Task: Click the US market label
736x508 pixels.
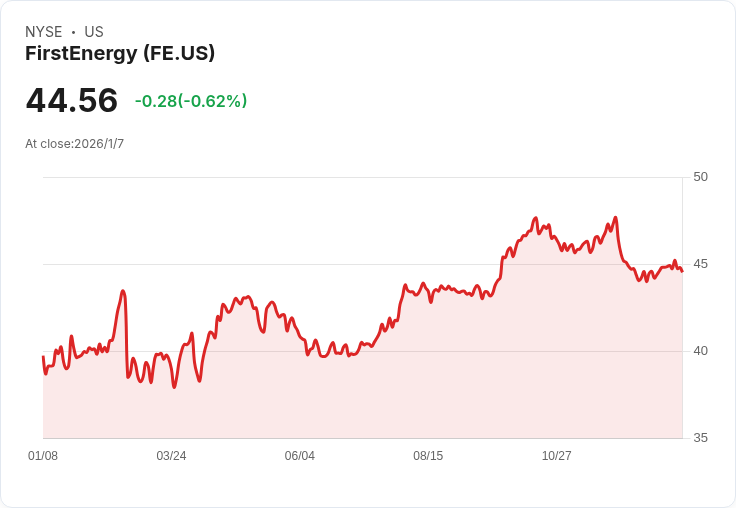Action: point(94,32)
